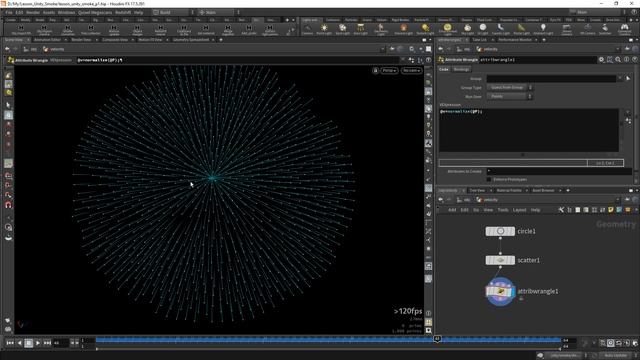
Task: Click the velocity path button in parameter pane
Action: [487, 49]
